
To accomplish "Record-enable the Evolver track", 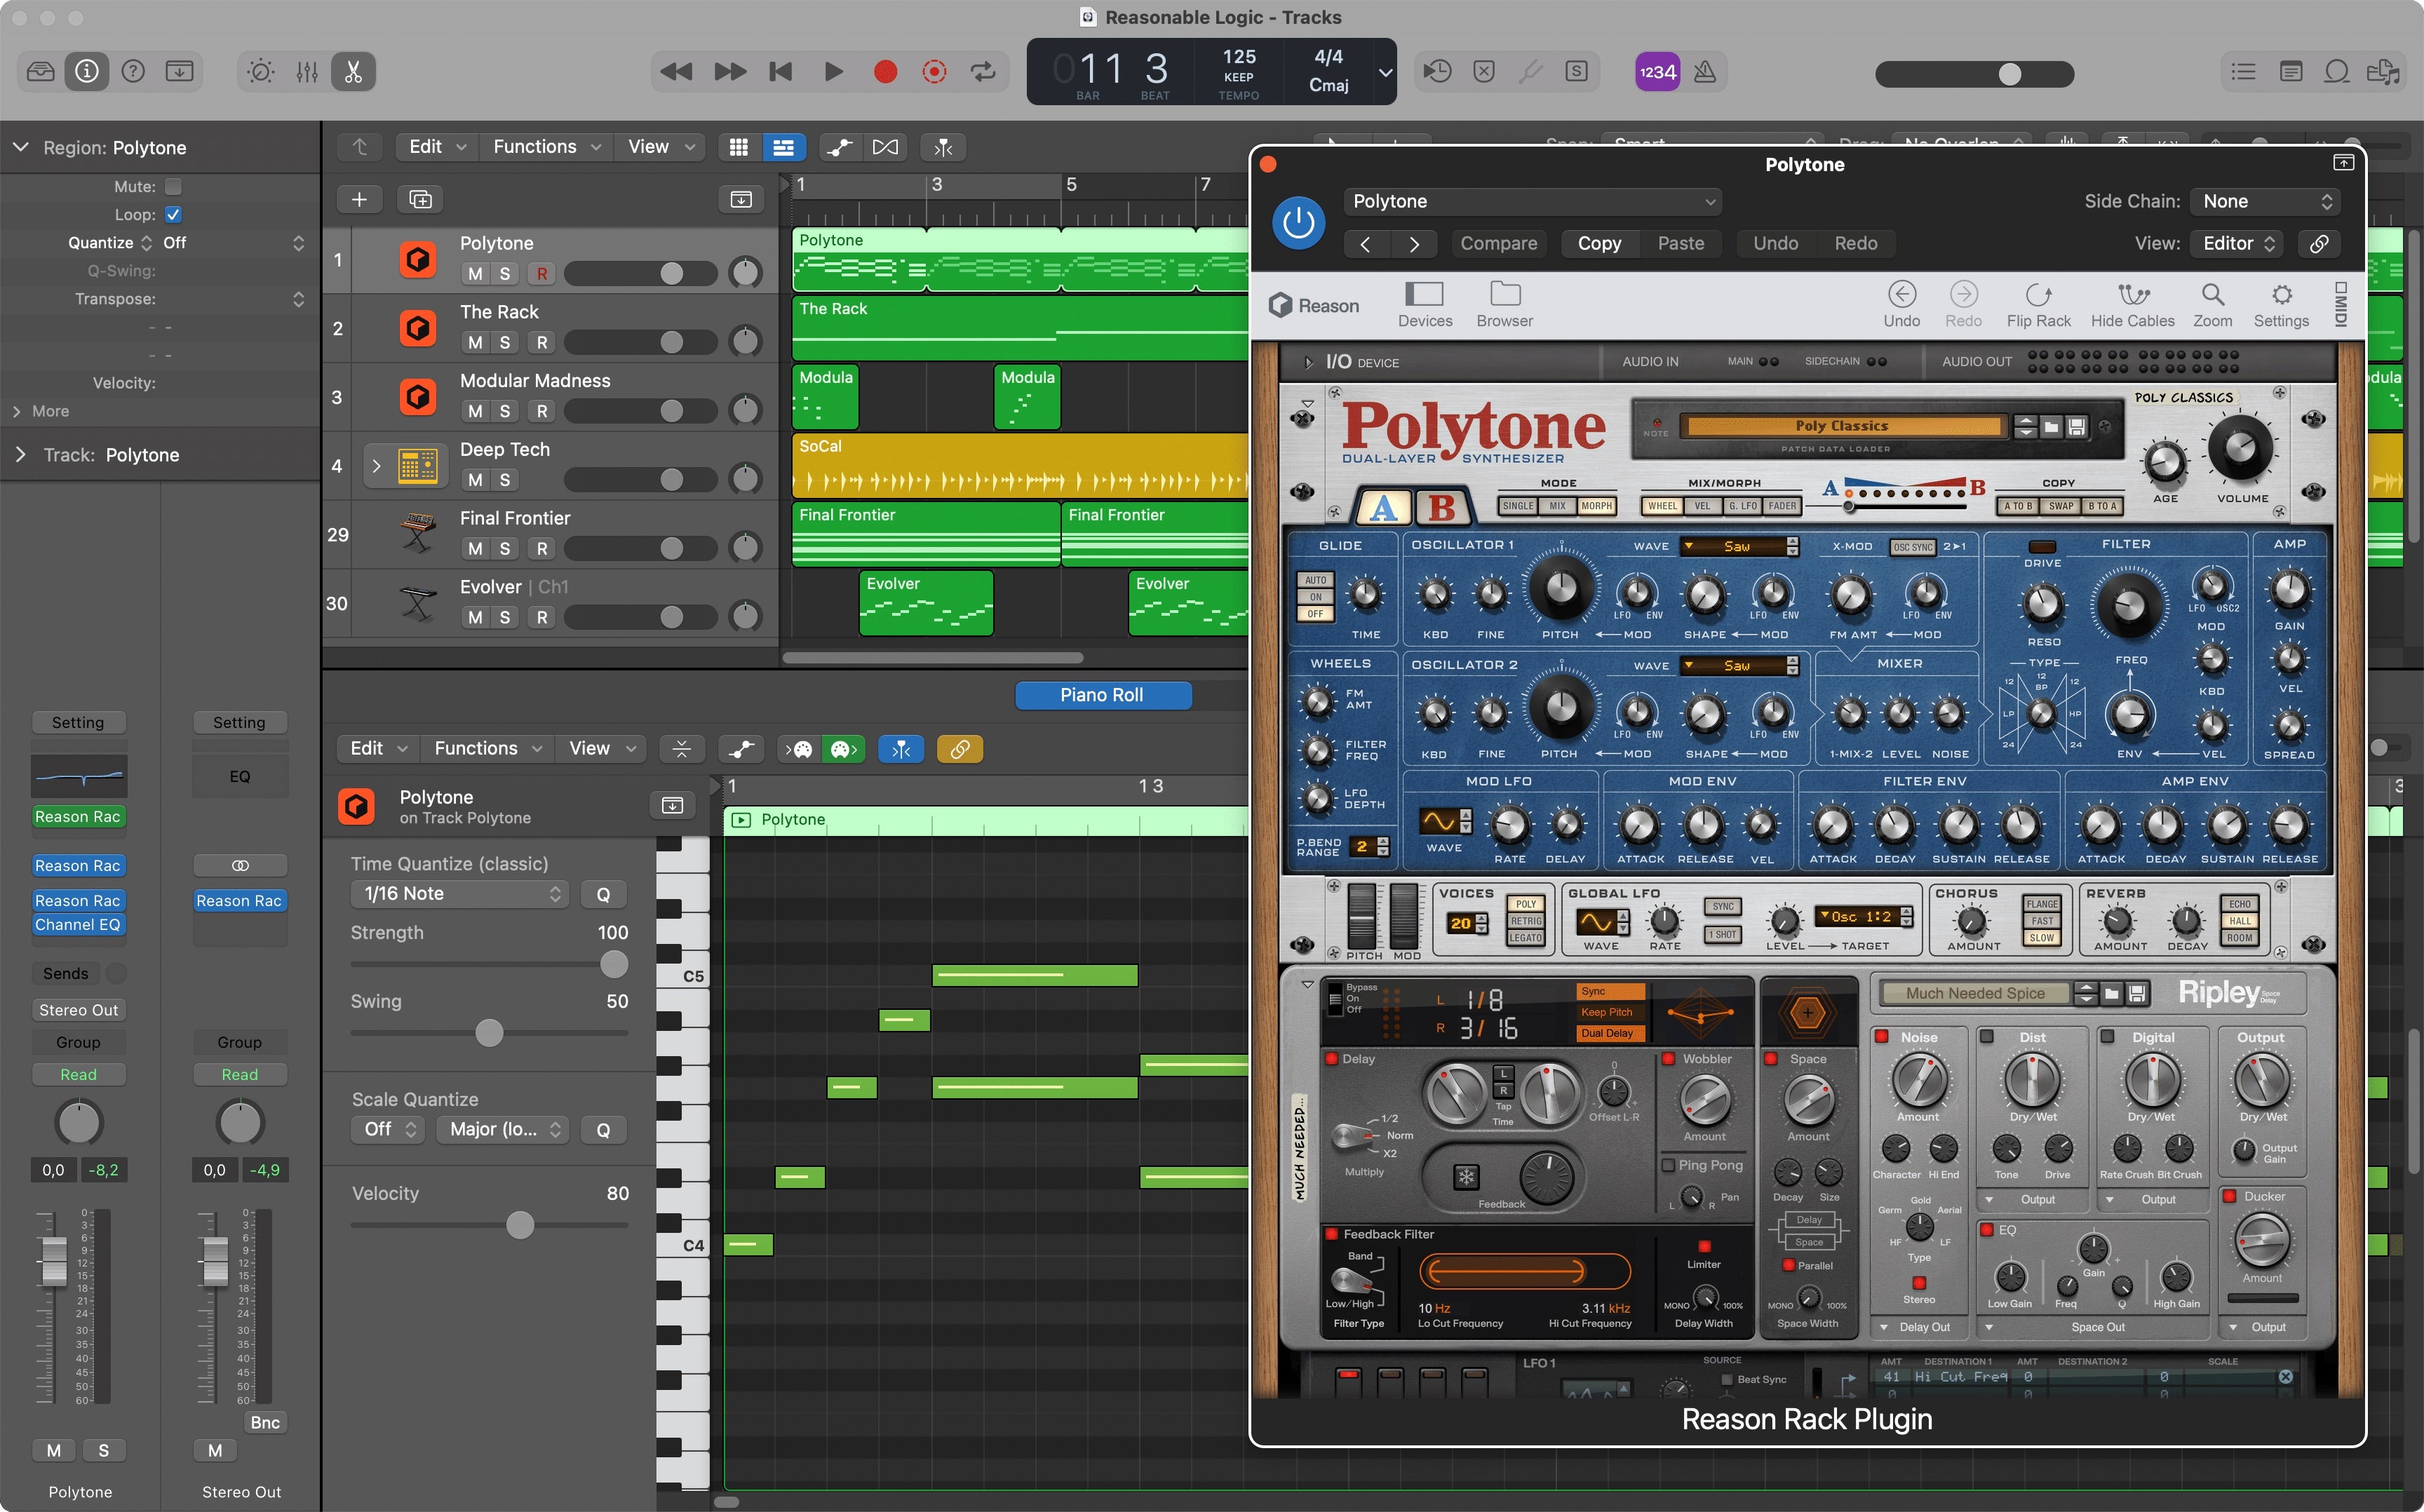I will click(541, 617).
